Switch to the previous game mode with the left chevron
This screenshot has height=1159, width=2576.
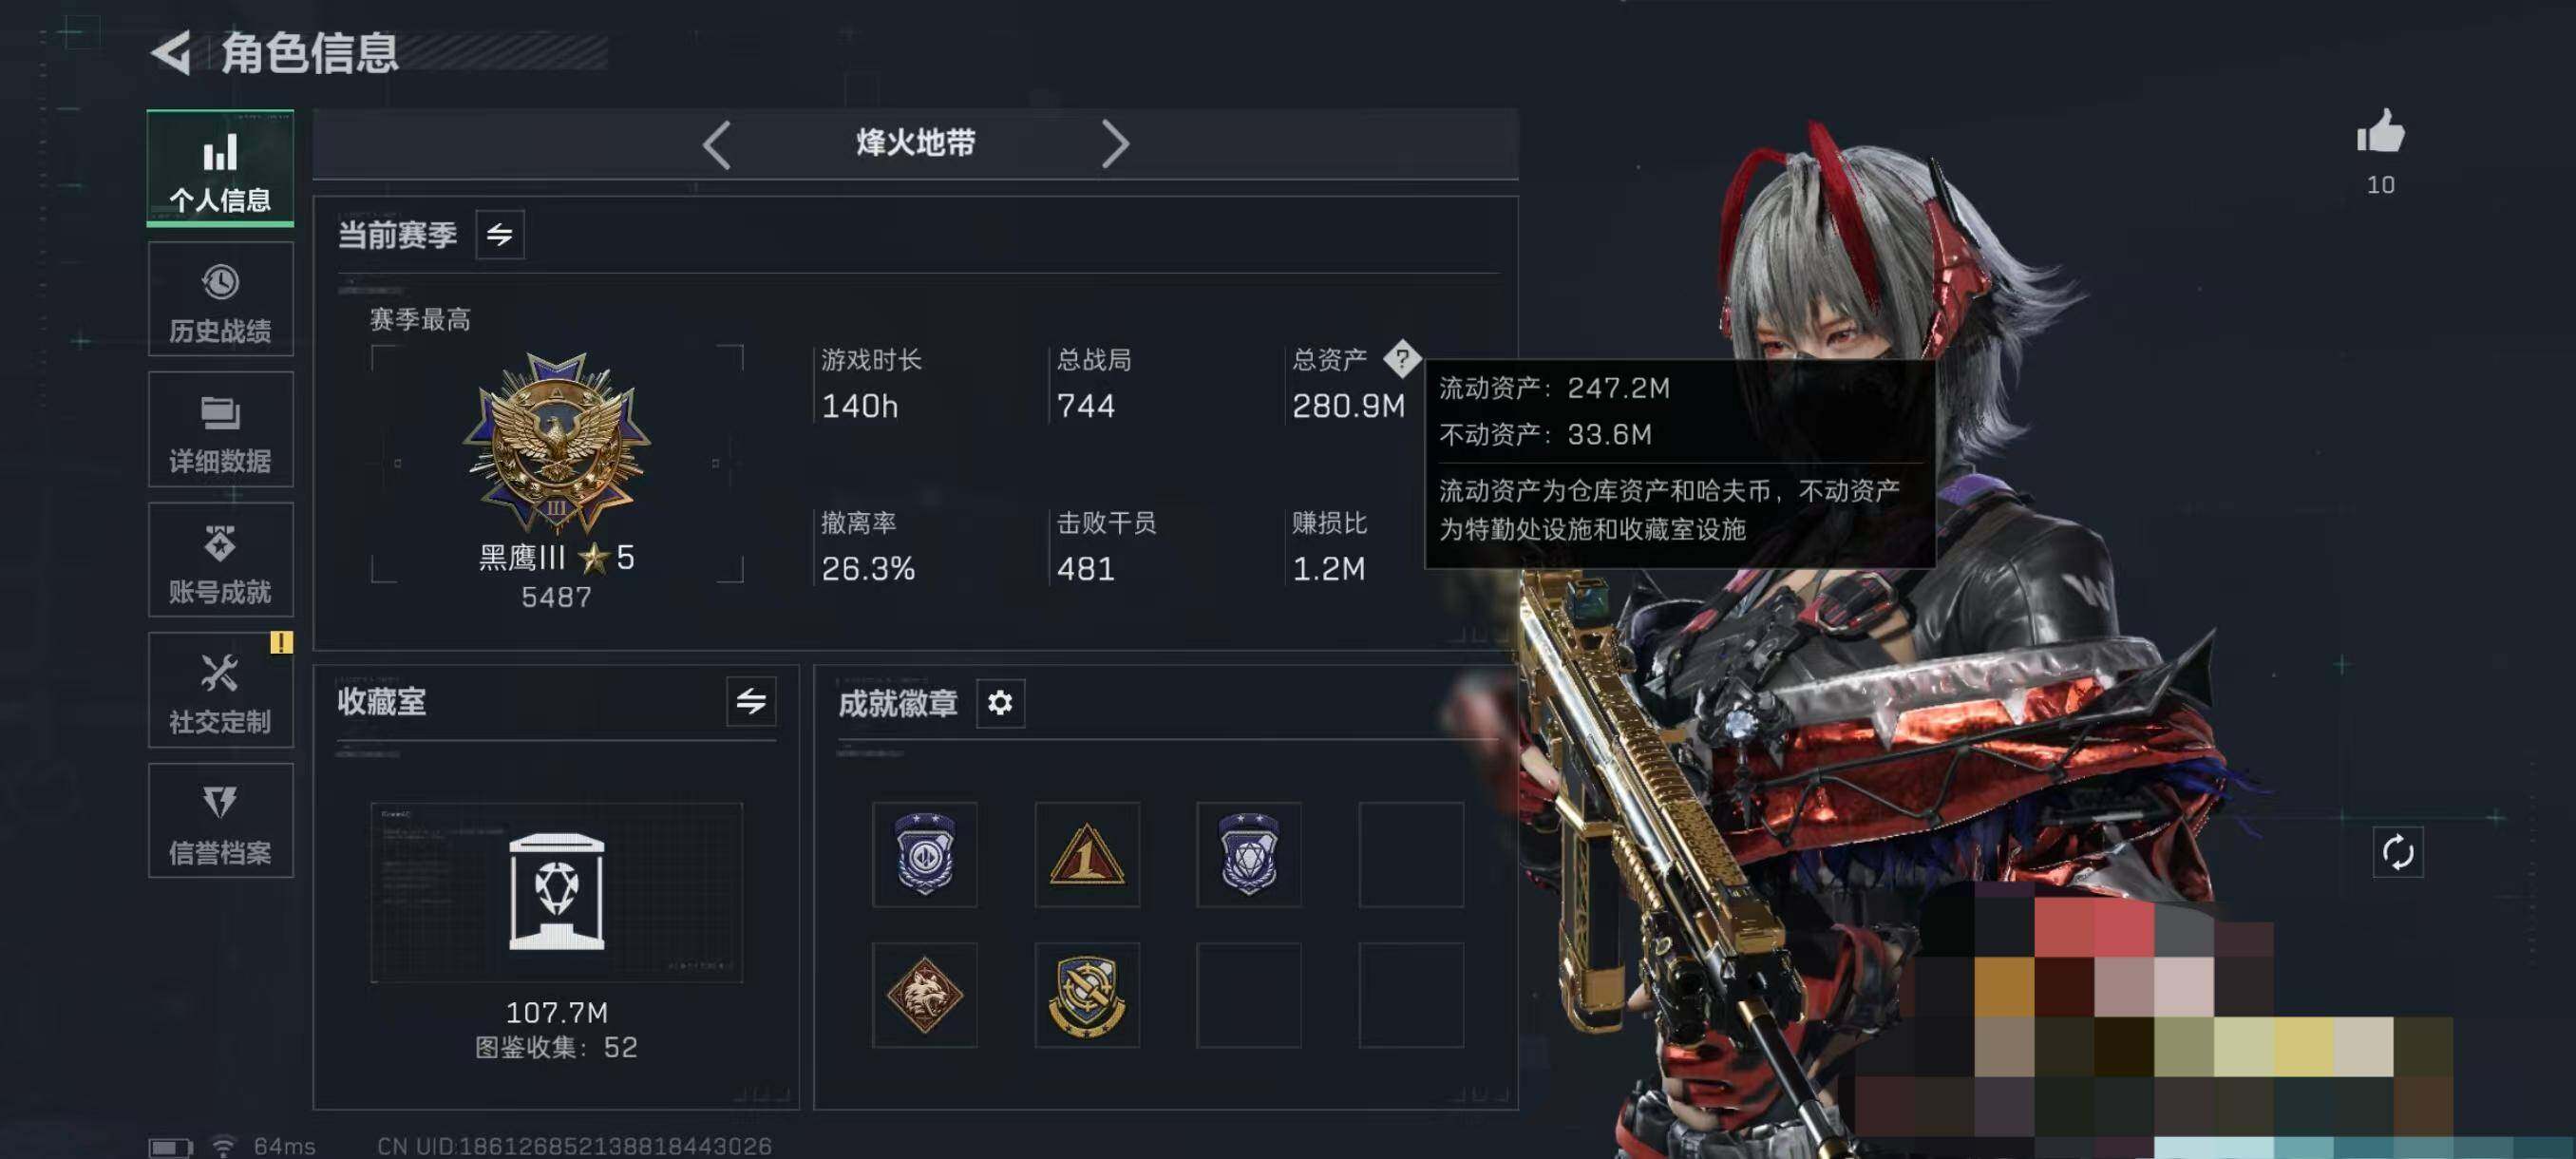click(716, 145)
